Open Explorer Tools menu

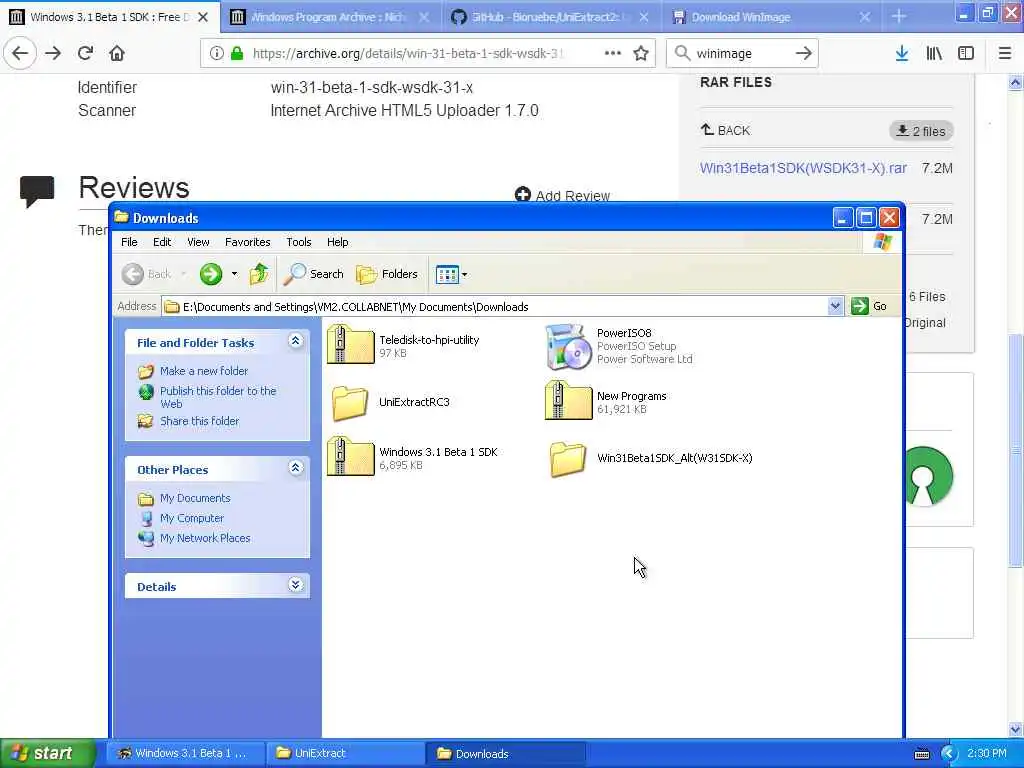298,242
